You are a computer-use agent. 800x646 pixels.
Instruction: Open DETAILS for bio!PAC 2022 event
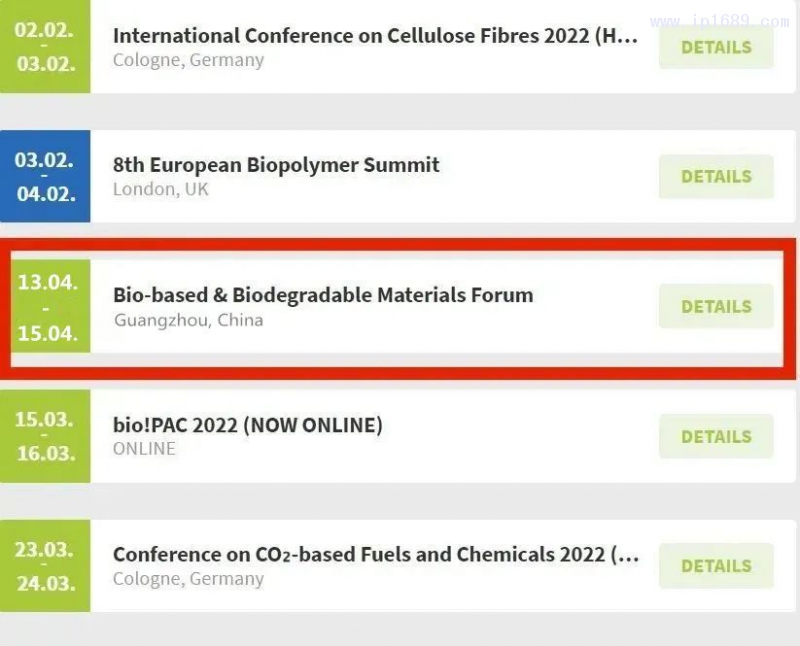coord(715,437)
